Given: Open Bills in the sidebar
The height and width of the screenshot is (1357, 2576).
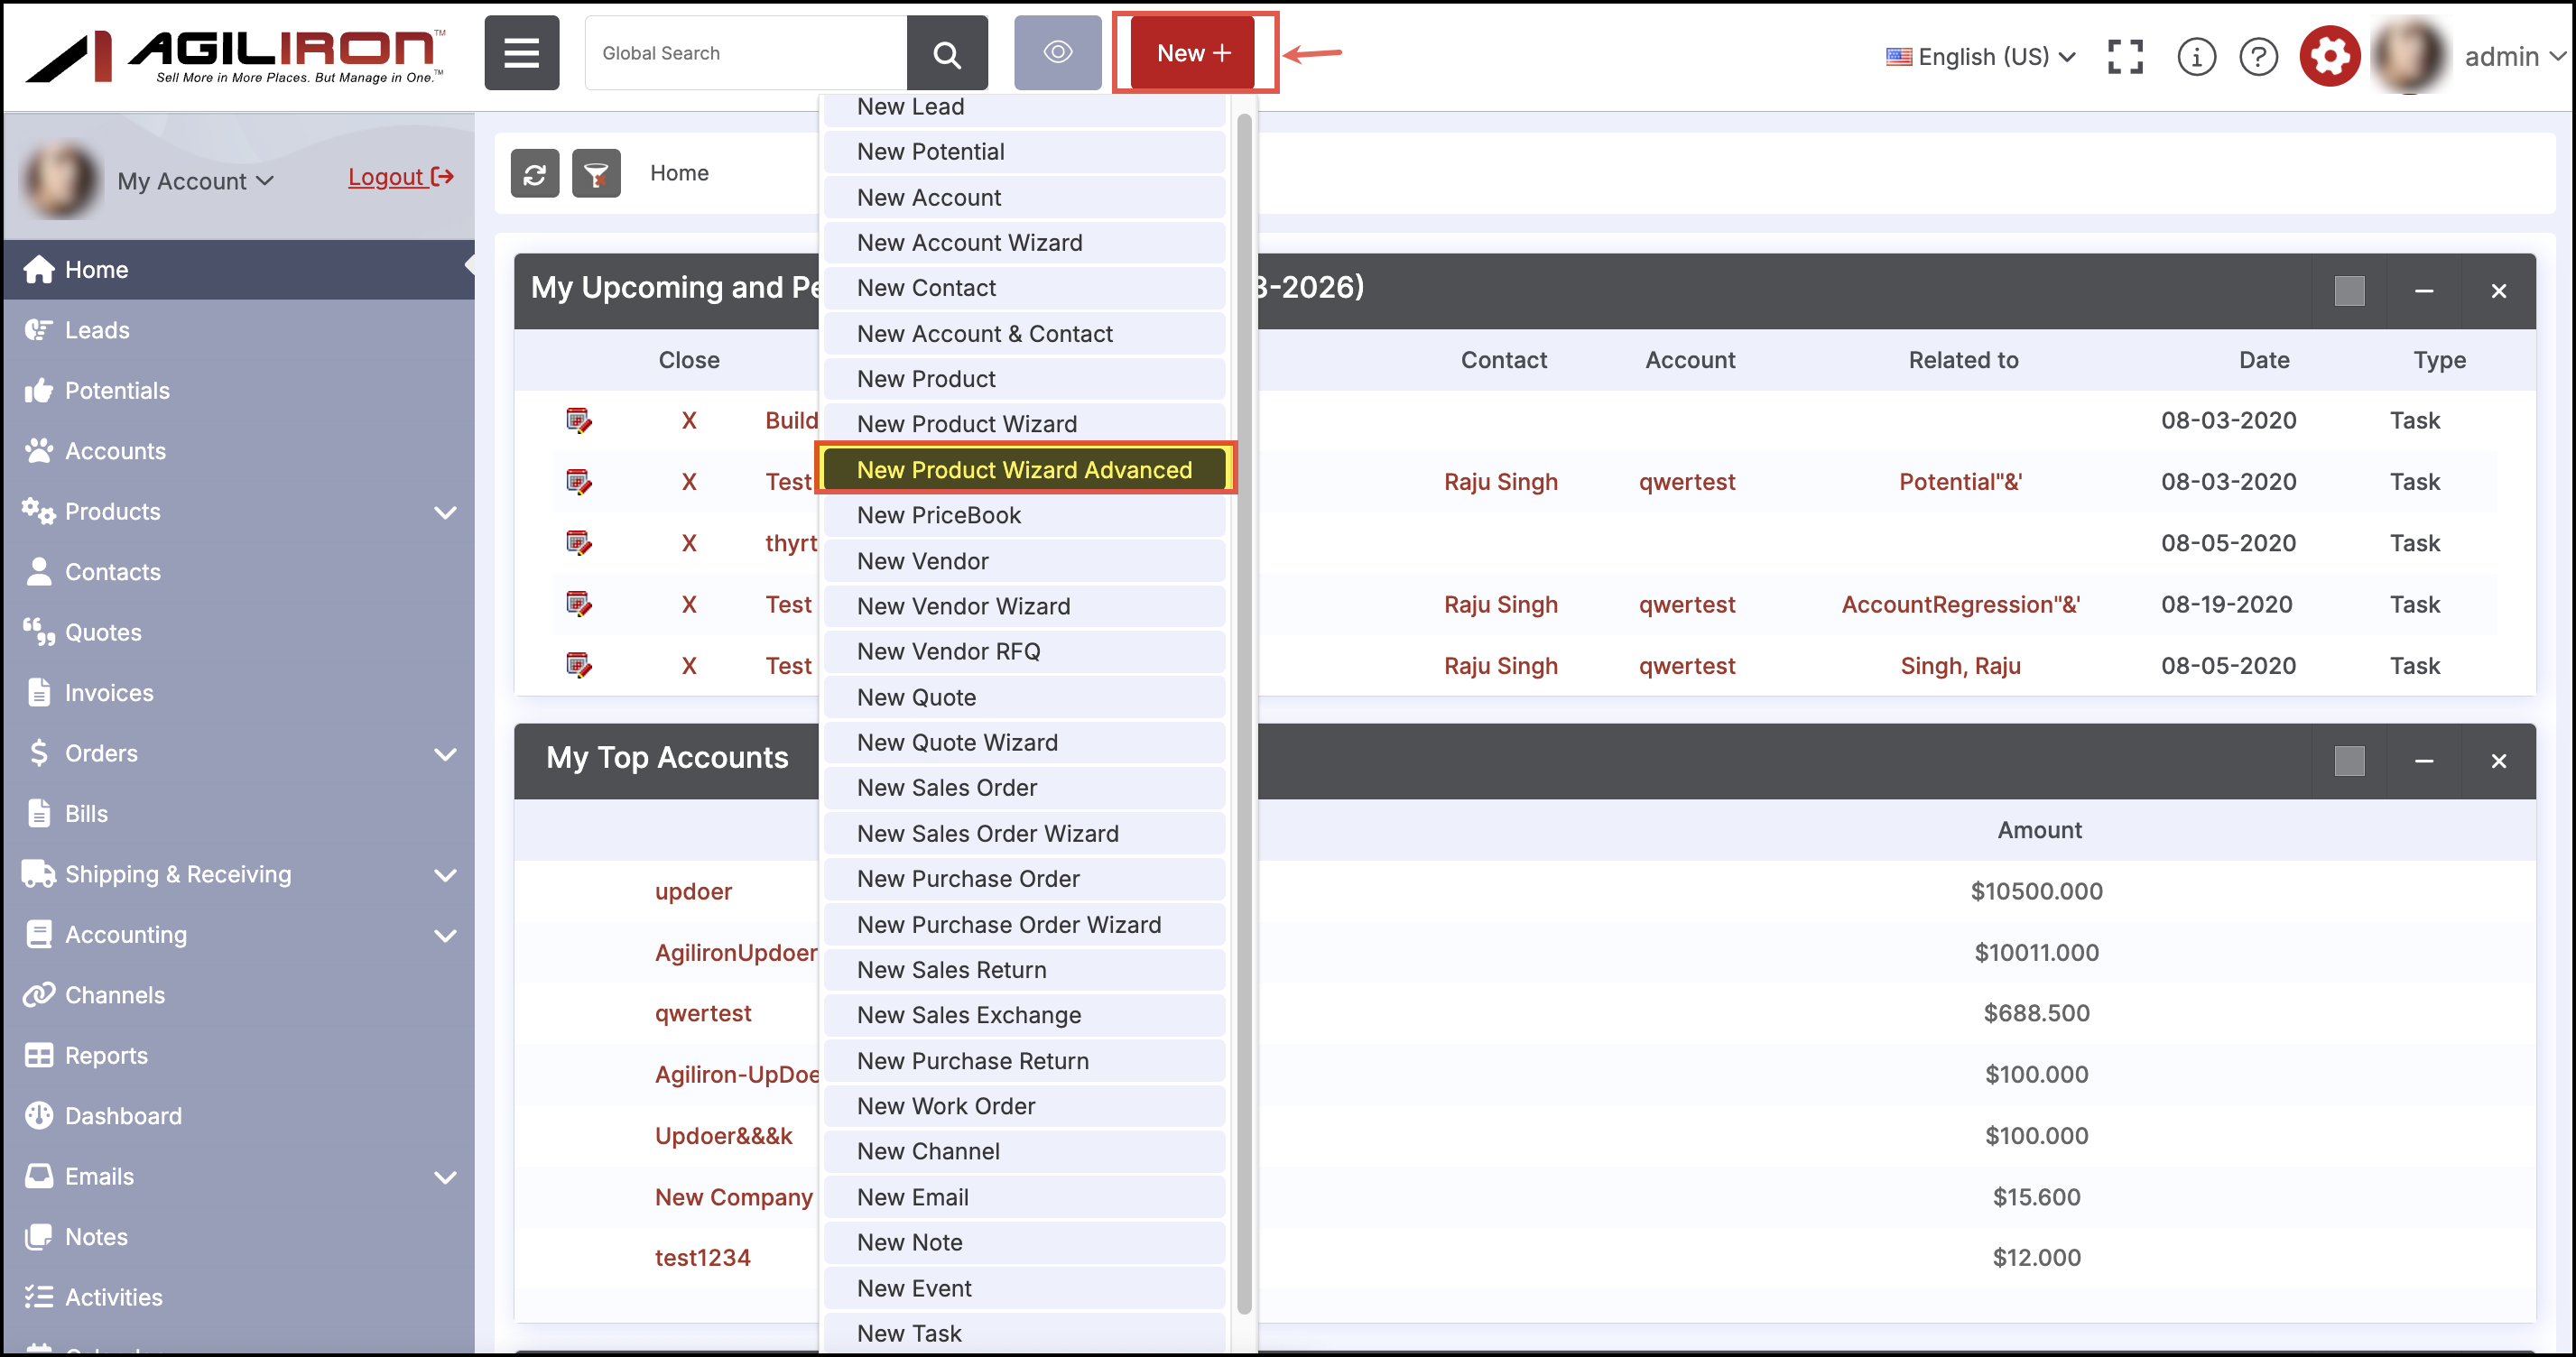Looking at the screenshot, I should coord(238,814).
